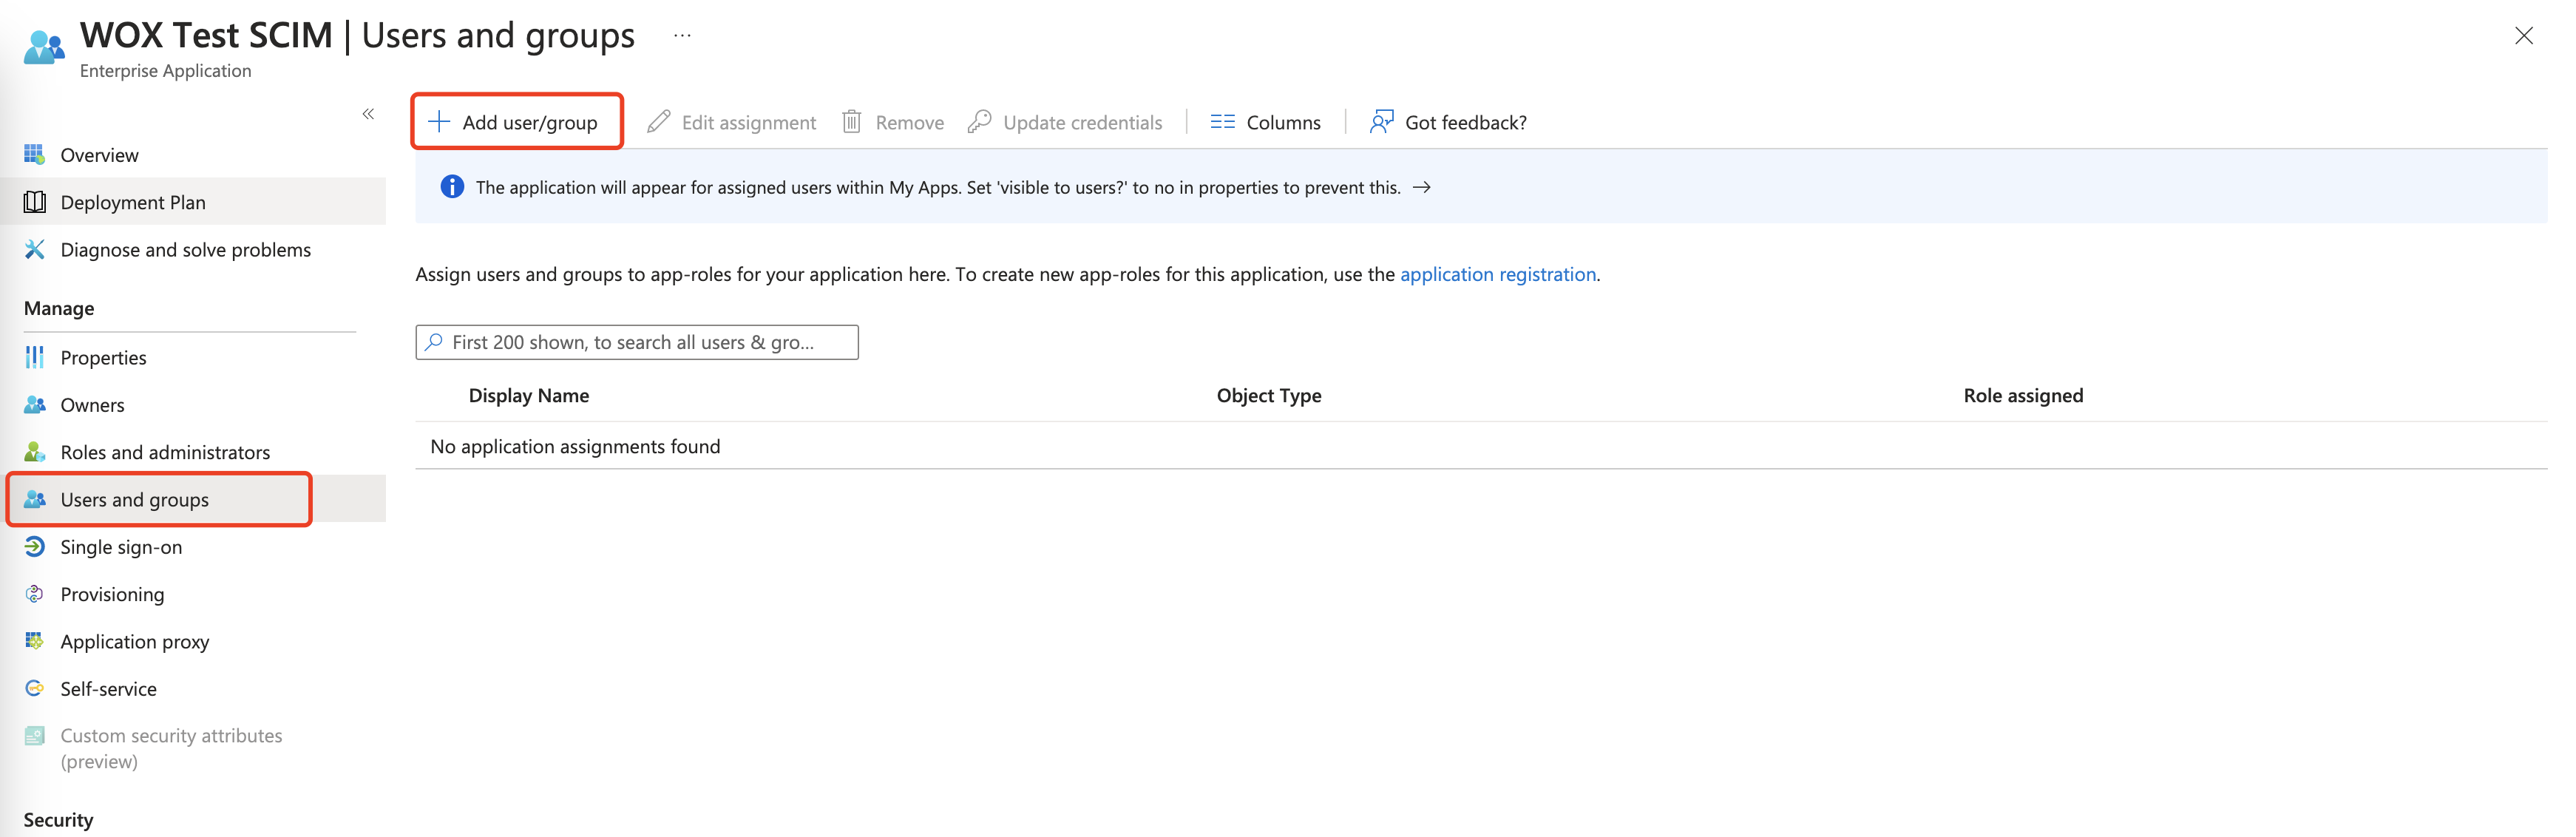Close the Users and groups blade
Image resolution: width=2576 pixels, height=837 pixels.
2523,36
